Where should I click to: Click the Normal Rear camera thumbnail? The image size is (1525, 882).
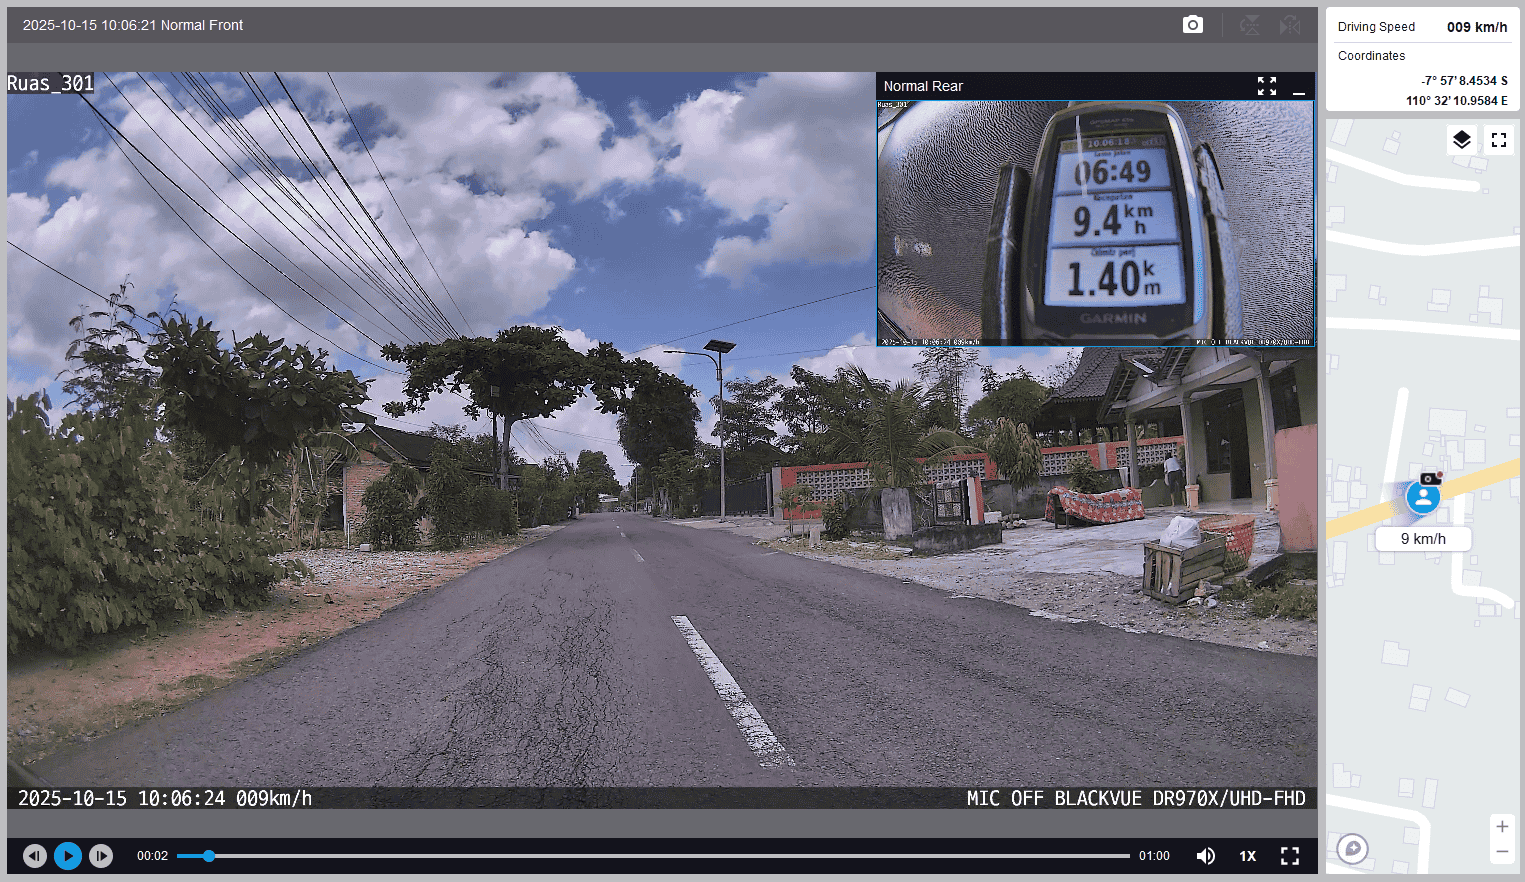click(1095, 223)
